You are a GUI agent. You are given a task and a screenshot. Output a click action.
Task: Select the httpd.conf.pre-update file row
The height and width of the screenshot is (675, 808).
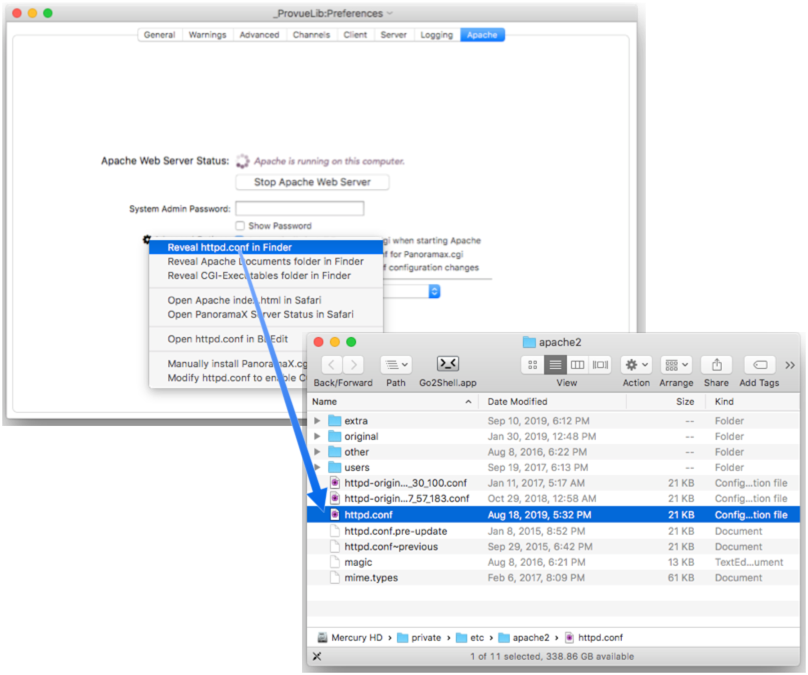tap(553, 531)
